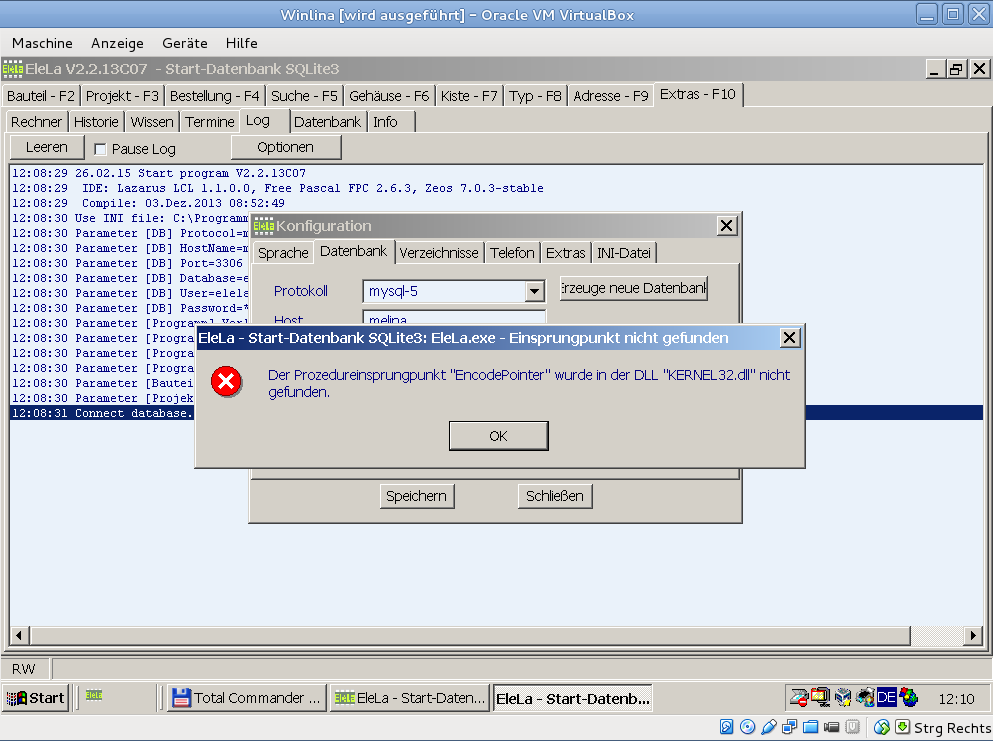Click the Windows Start flag icon
993x741 pixels.
pos(16,698)
